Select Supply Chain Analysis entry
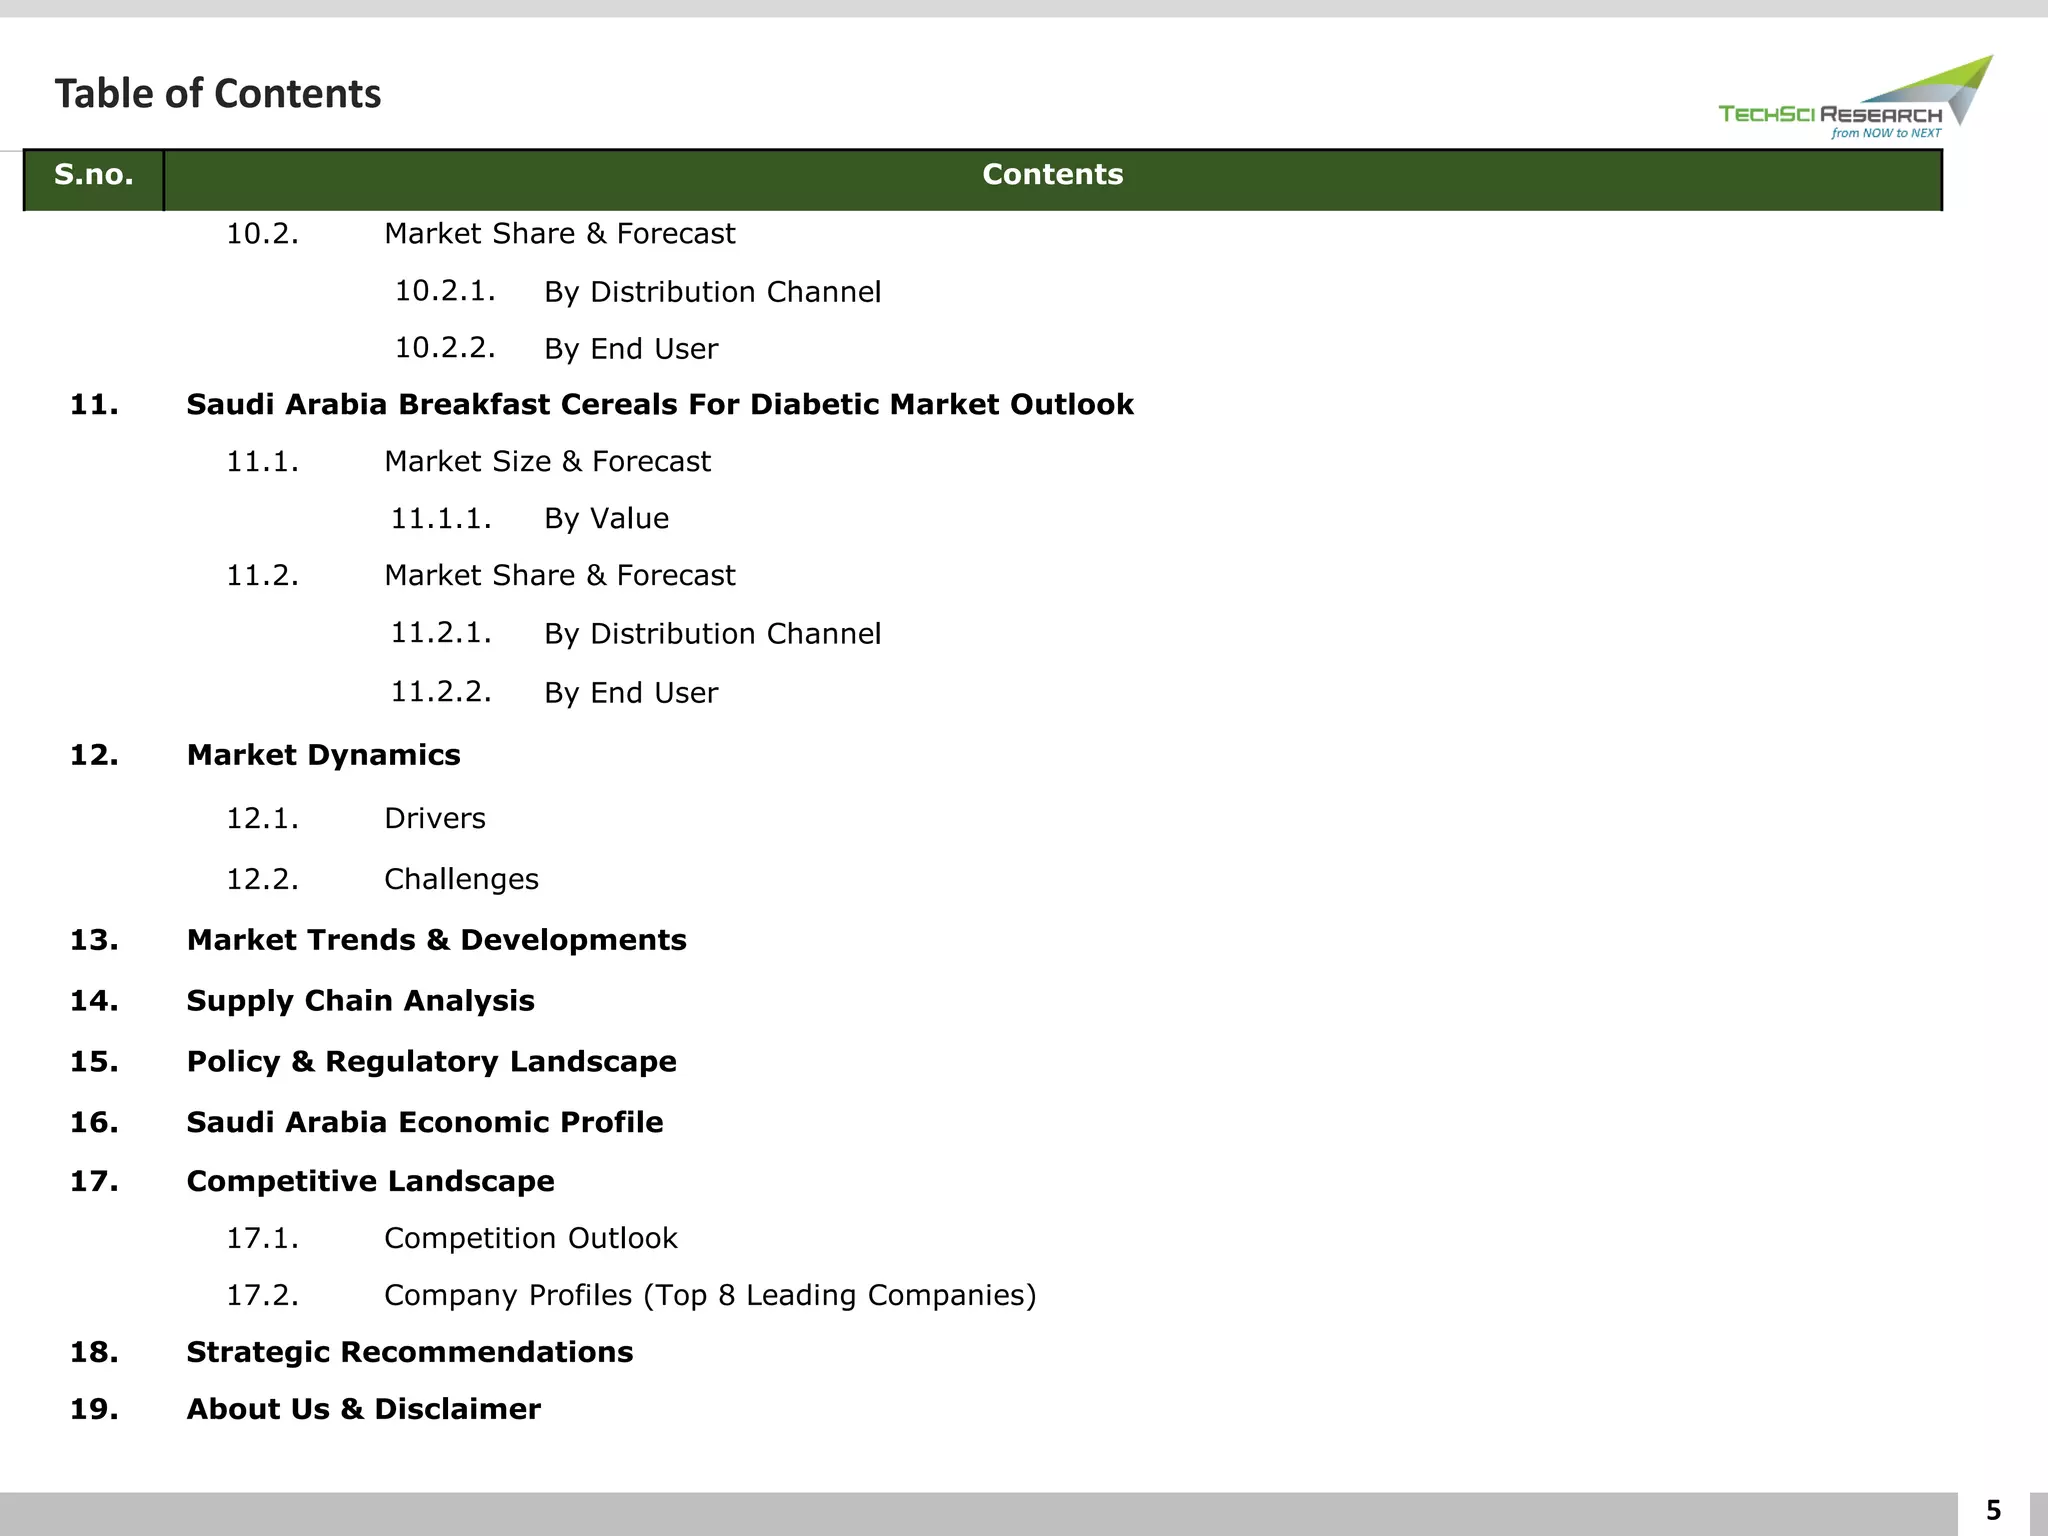Image resolution: width=2048 pixels, height=1536 pixels. point(360,1001)
